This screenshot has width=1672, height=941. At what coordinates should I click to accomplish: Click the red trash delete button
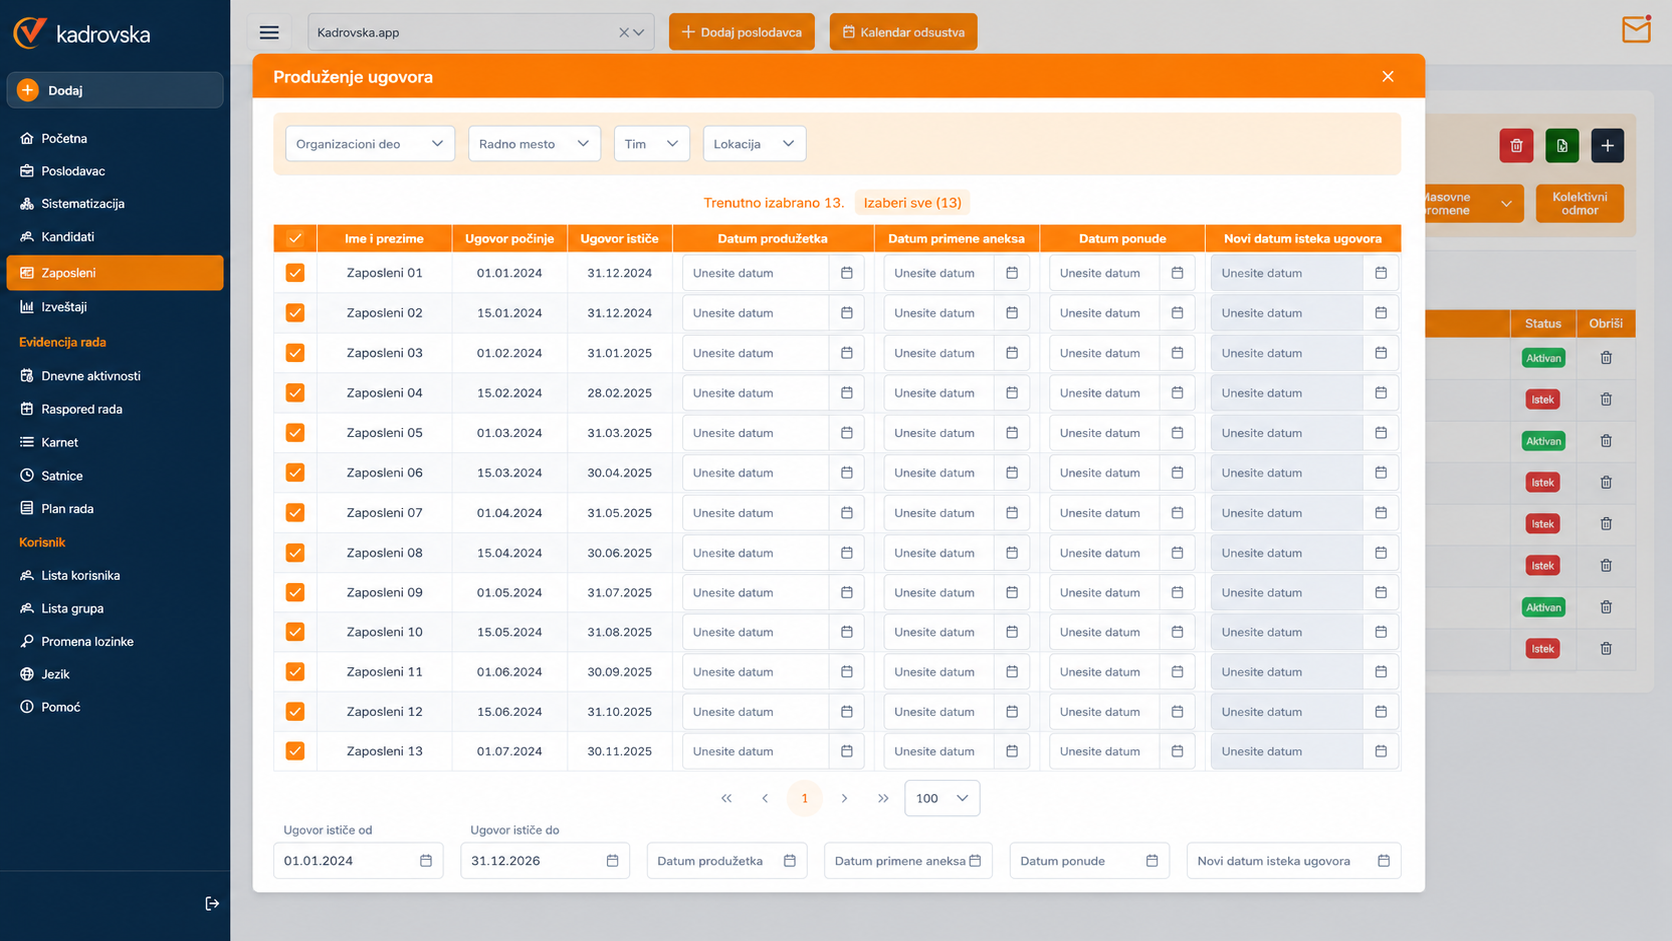point(1516,146)
